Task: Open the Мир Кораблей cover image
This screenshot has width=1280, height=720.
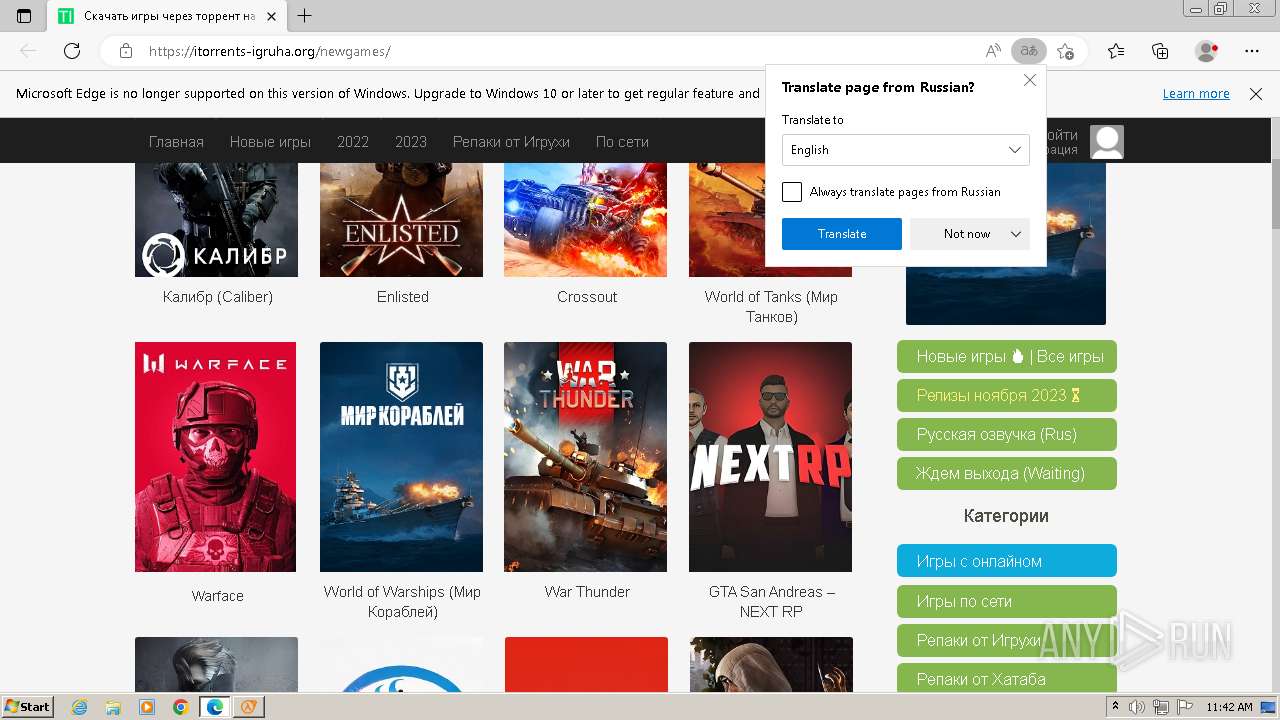Action: (x=401, y=457)
